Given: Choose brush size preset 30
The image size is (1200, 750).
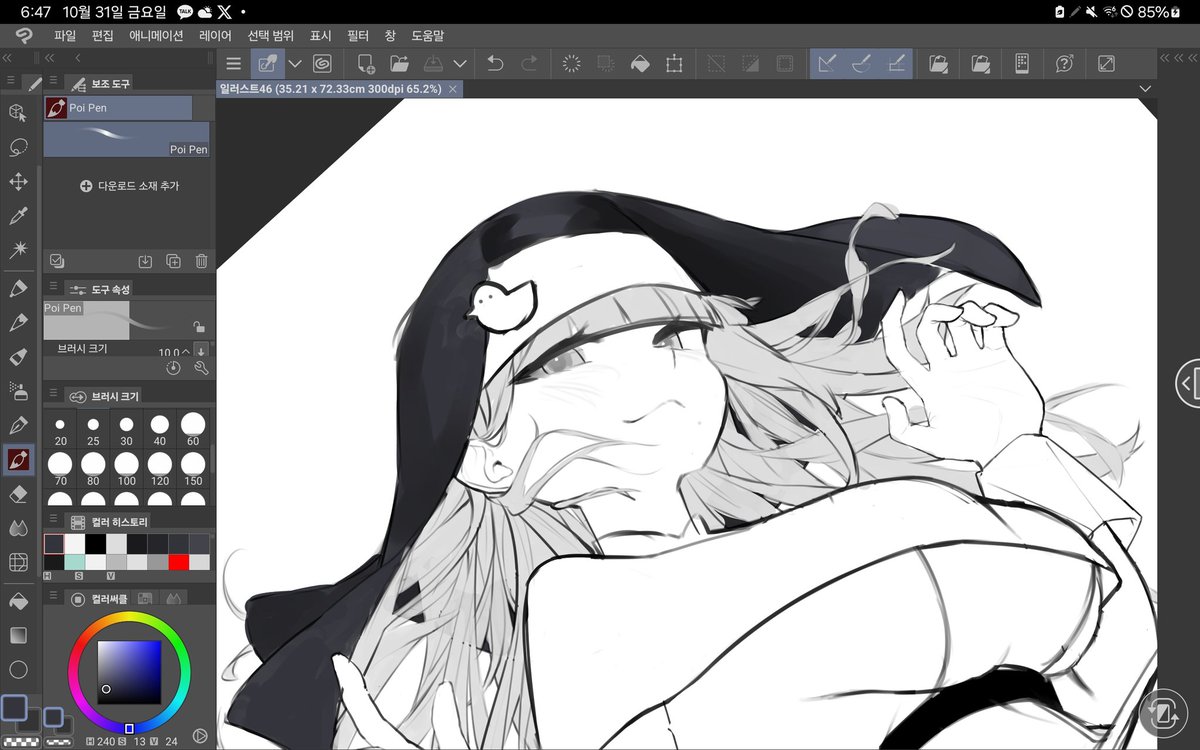Looking at the screenshot, I should (x=126, y=430).
